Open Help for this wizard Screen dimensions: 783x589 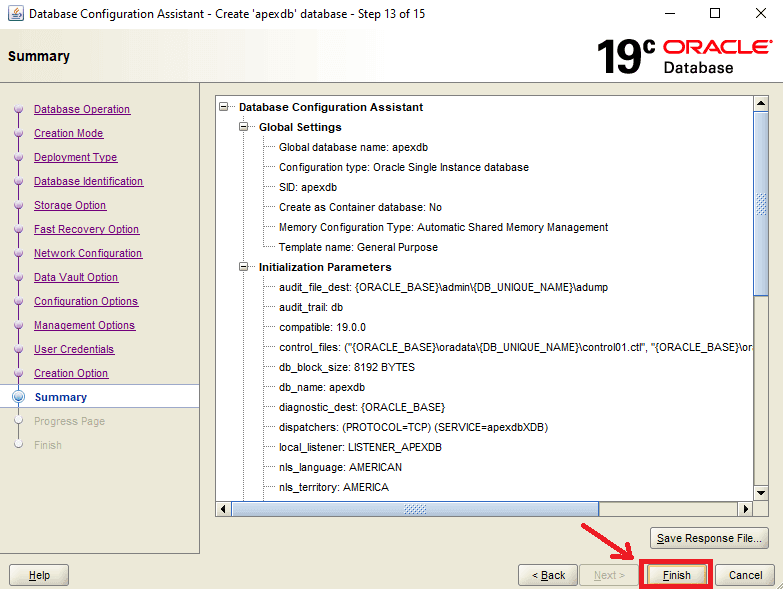[x=39, y=575]
